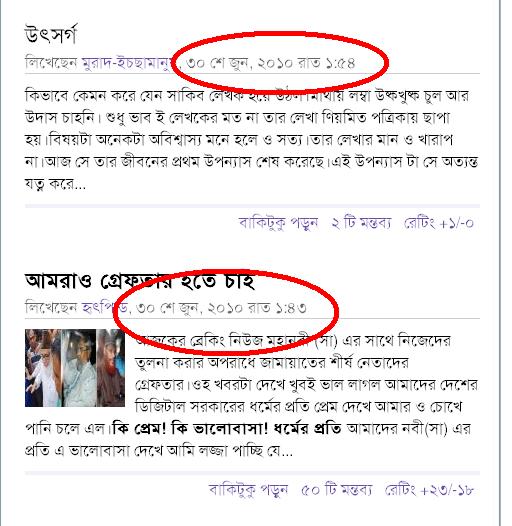The image size is (512, 526).
Task: Open post আমরাও গ্রেফতার হতে চাই
Action: (x=140, y=281)
